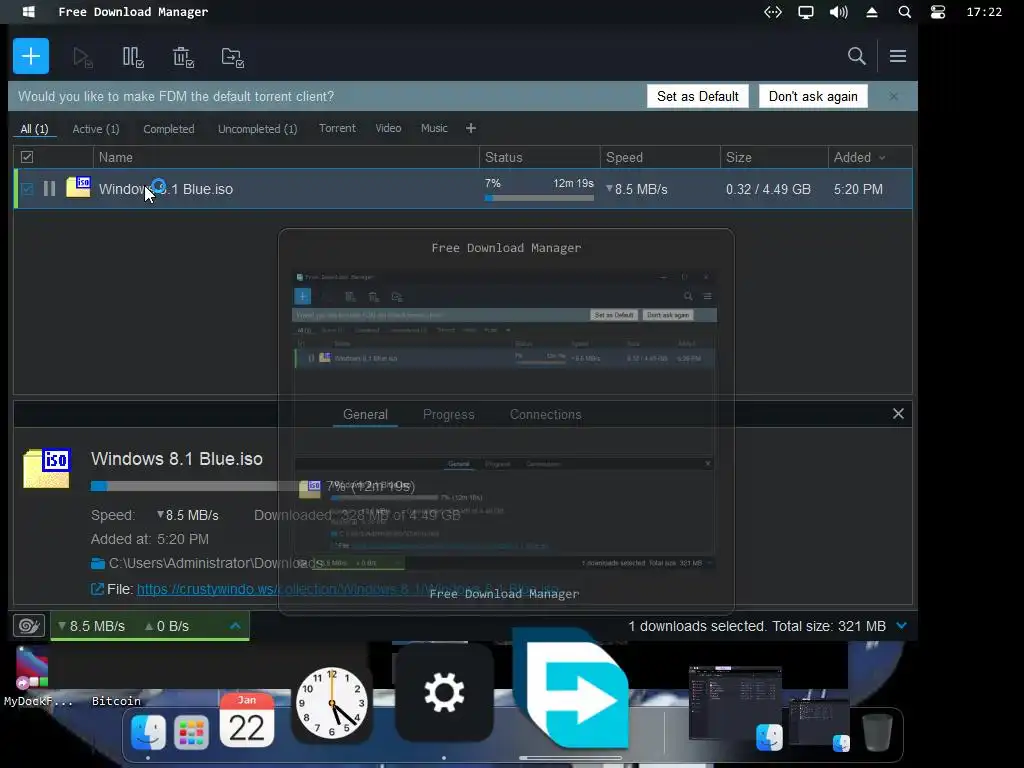Open Spotlight search icon in top bar
Image resolution: width=1024 pixels, height=768 pixels.
coord(904,12)
